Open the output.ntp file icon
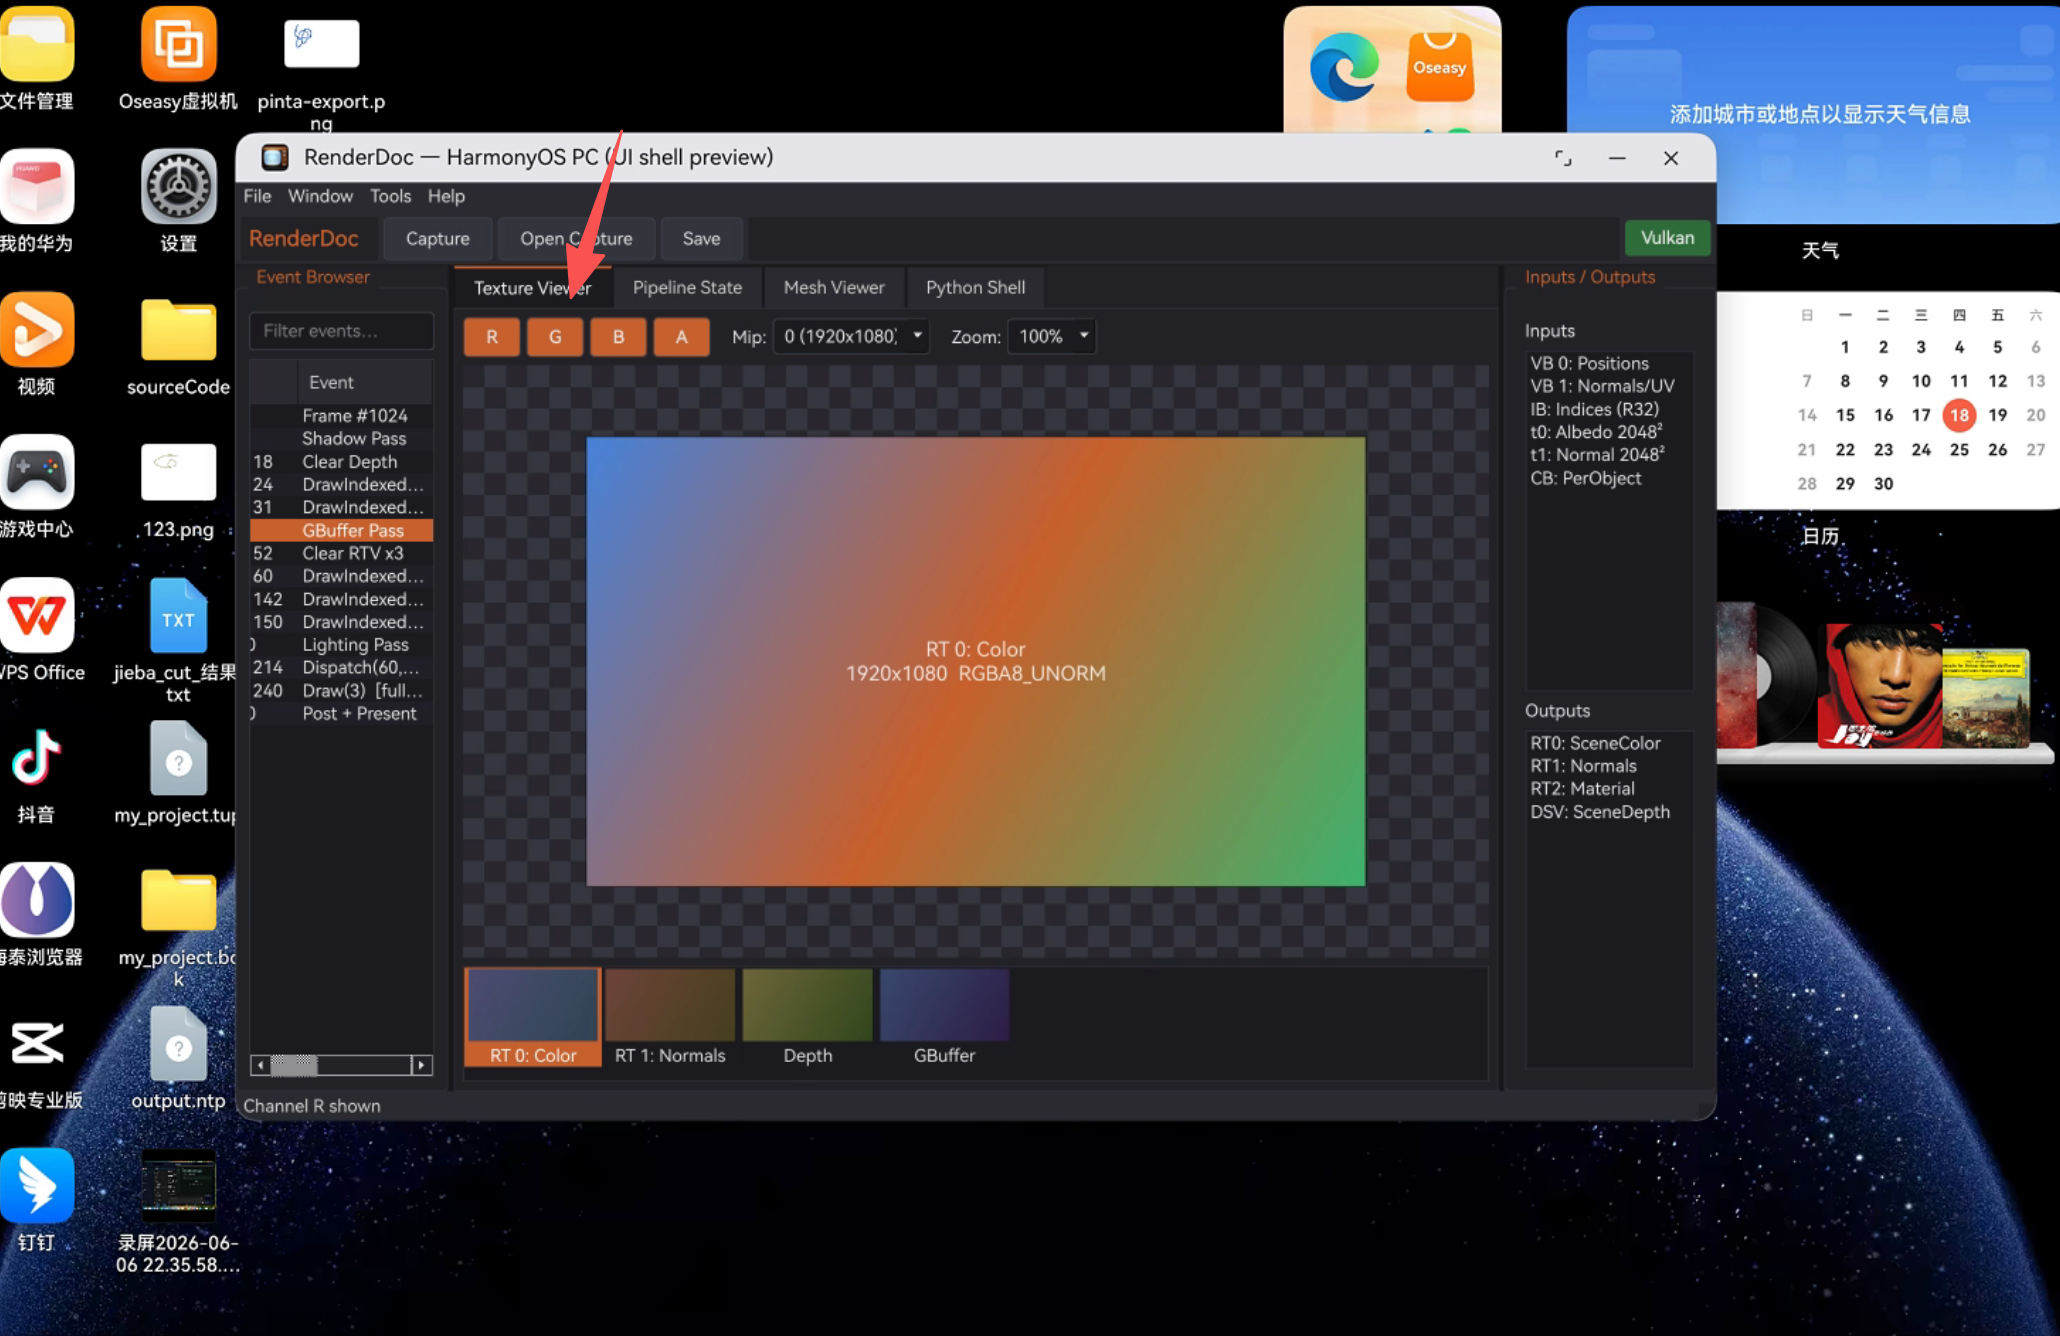 pyautogui.click(x=178, y=1044)
